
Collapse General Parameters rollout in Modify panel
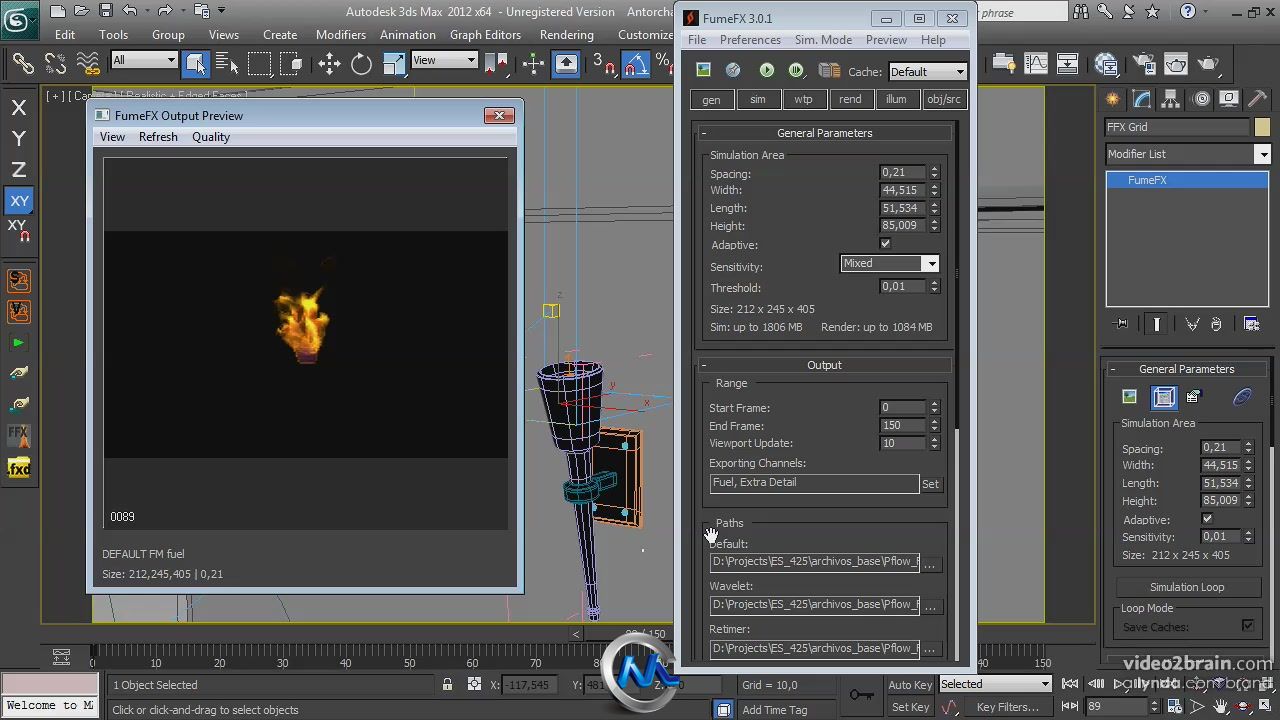pos(1186,369)
